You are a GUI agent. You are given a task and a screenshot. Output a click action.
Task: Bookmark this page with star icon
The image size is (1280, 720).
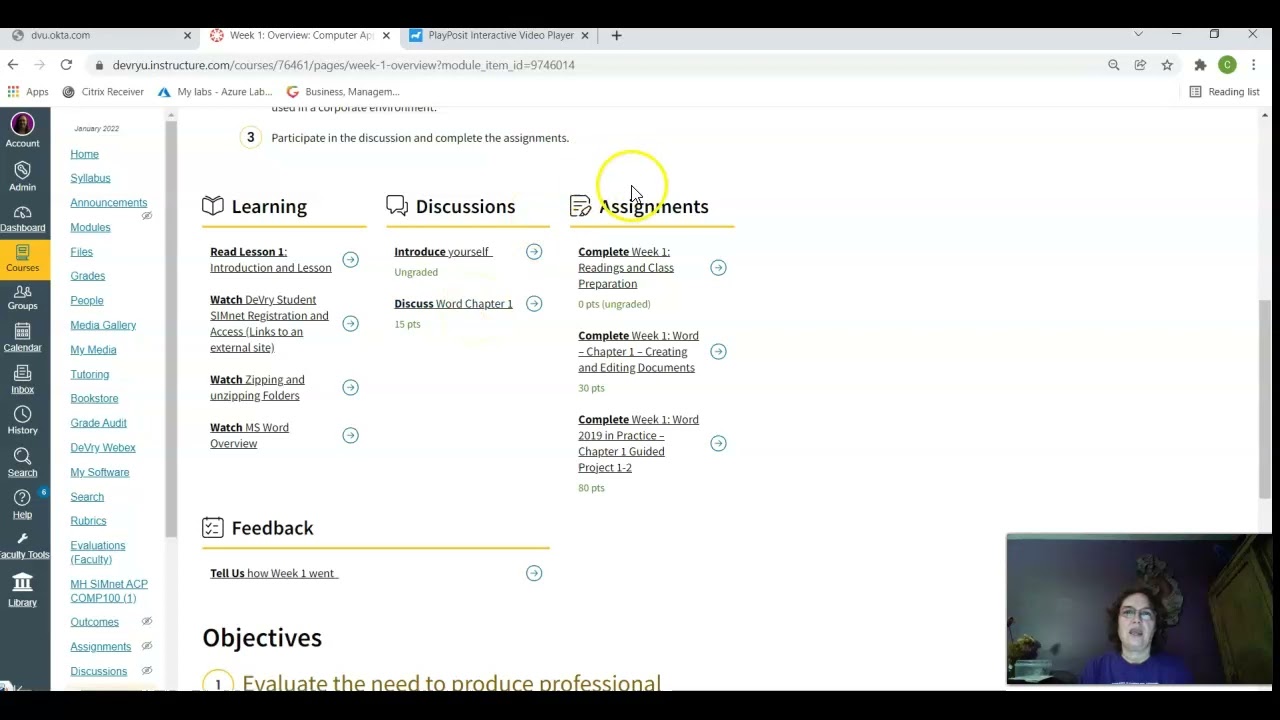1167,65
